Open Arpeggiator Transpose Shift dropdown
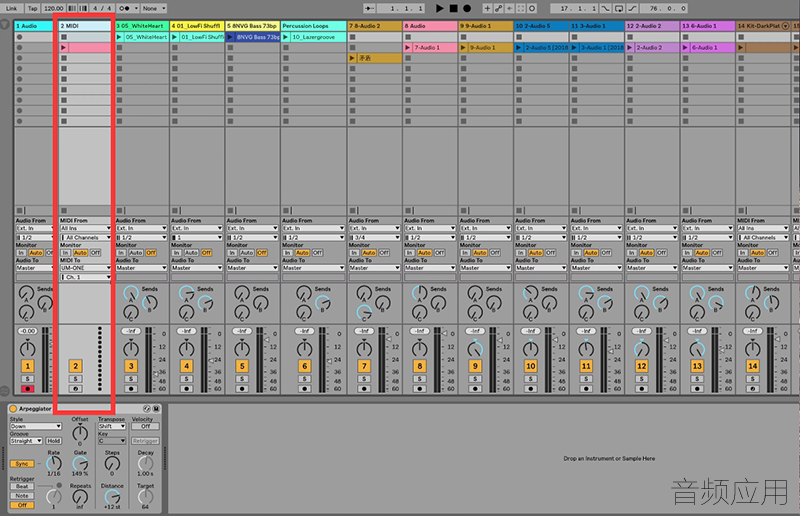This screenshot has width=800, height=516. click(x=112, y=426)
